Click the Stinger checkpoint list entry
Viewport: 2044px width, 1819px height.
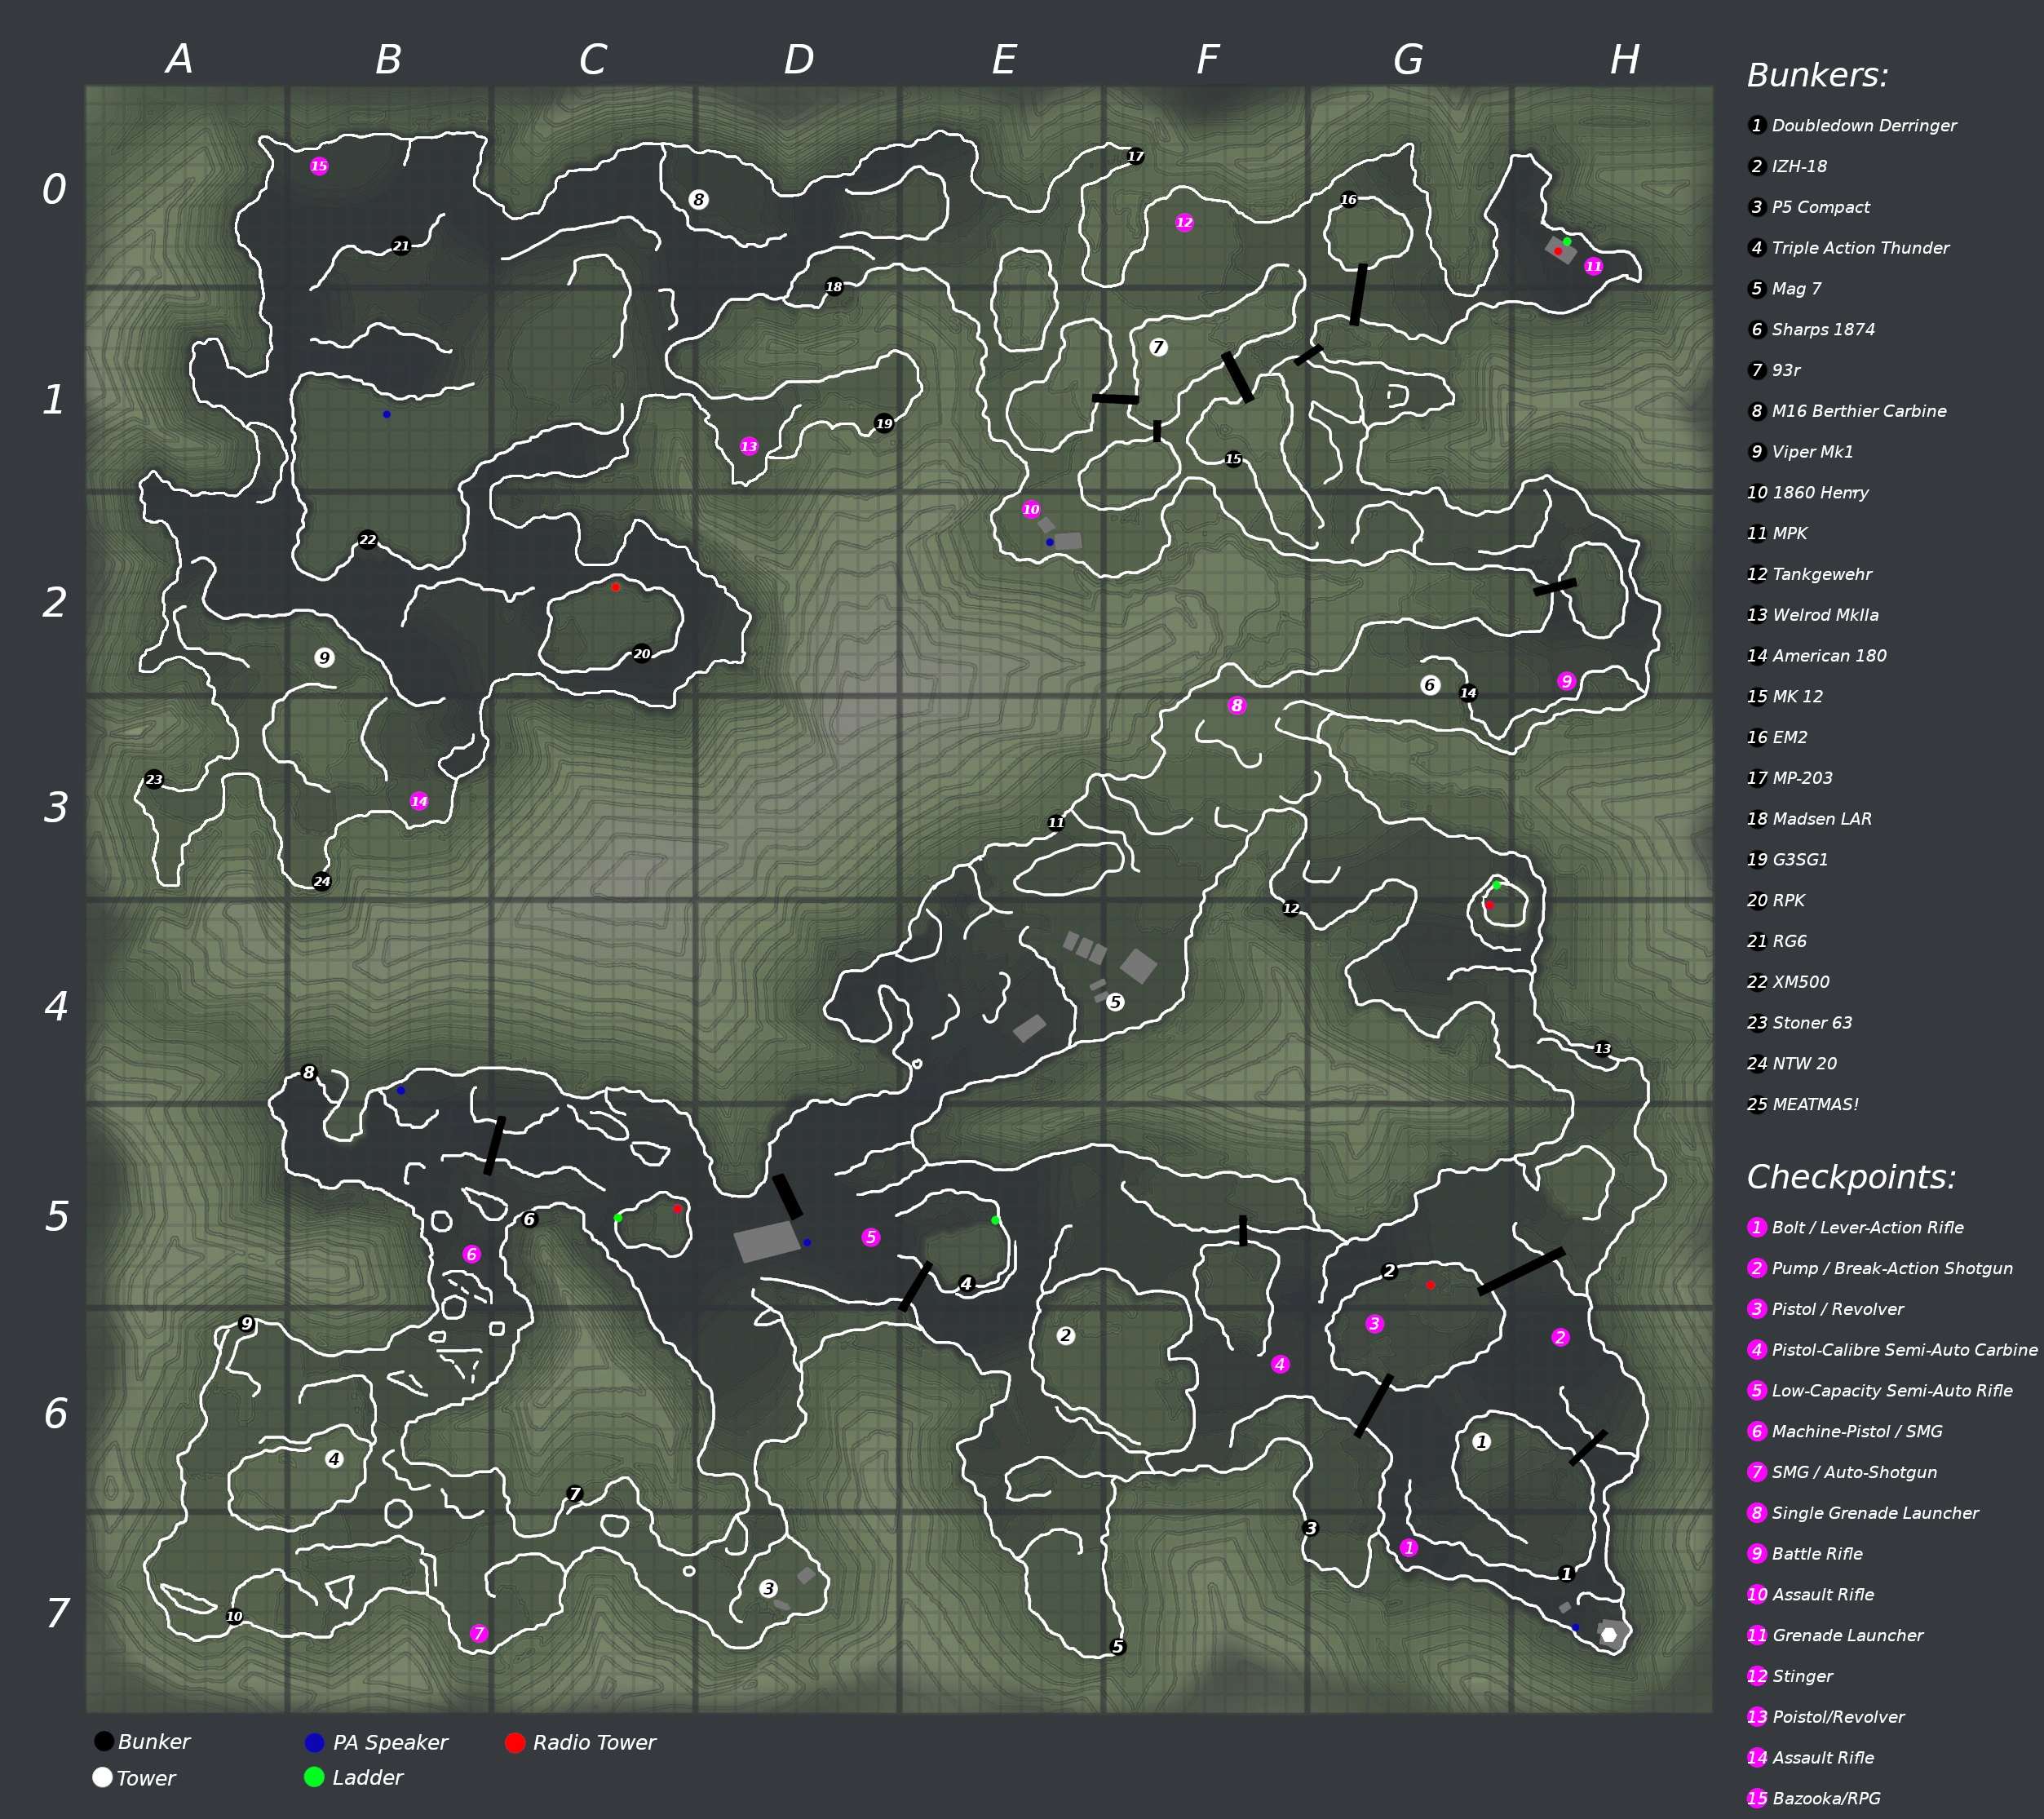pos(1802,1676)
